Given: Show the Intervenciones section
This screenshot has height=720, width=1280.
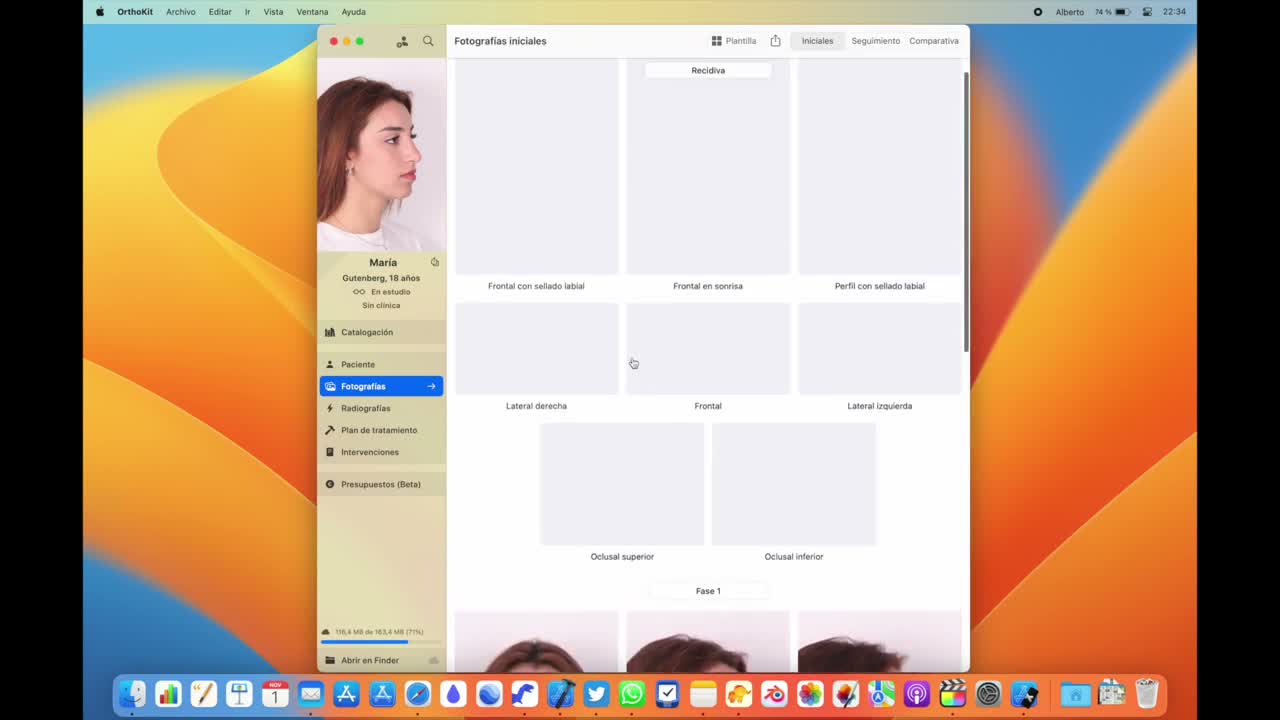Looking at the screenshot, I should (x=381, y=452).
